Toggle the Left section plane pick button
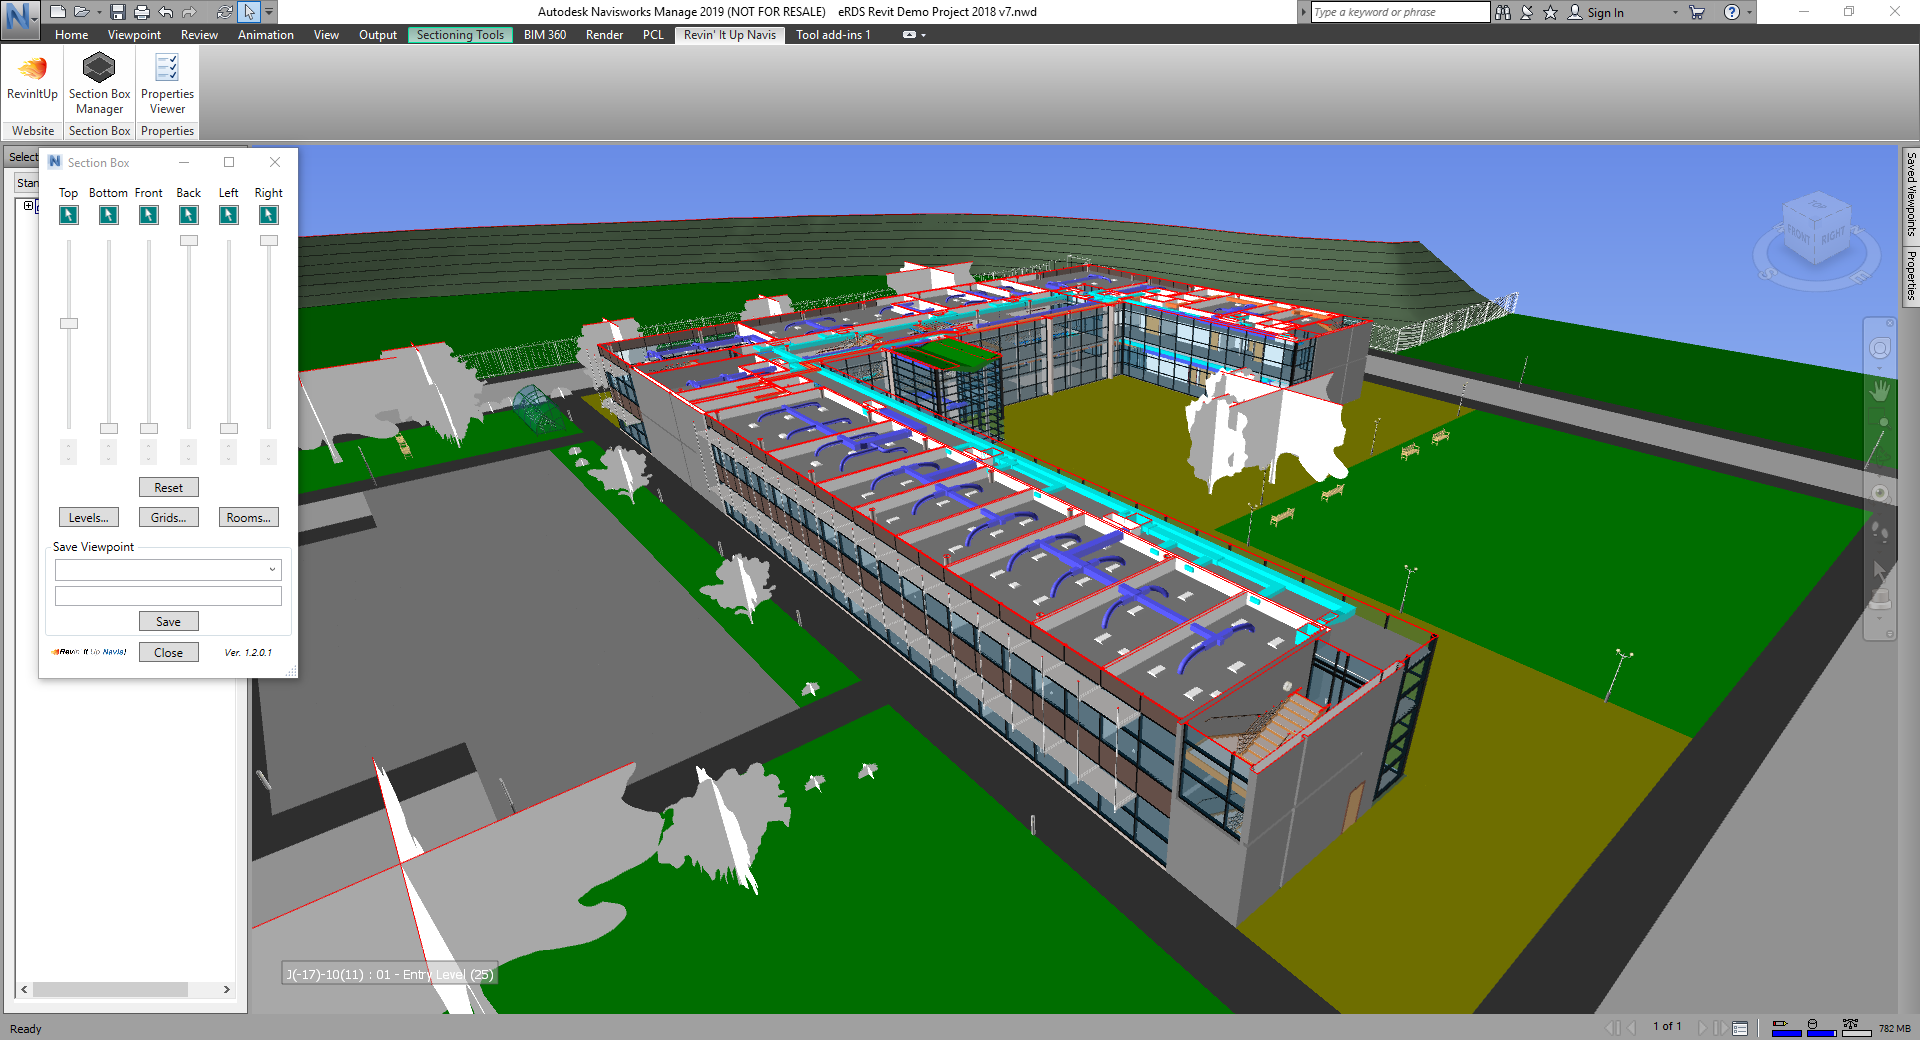 pyautogui.click(x=228, y=215)
